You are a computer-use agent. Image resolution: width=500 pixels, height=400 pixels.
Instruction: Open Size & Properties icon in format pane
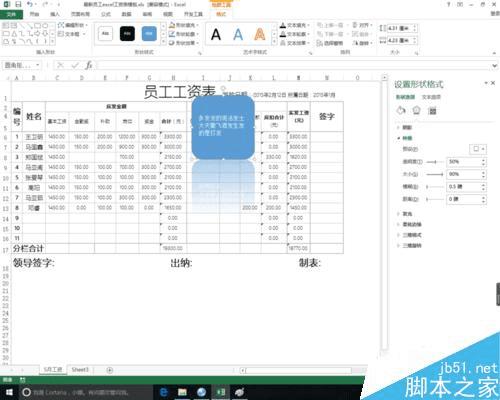(x=432, y=110)
